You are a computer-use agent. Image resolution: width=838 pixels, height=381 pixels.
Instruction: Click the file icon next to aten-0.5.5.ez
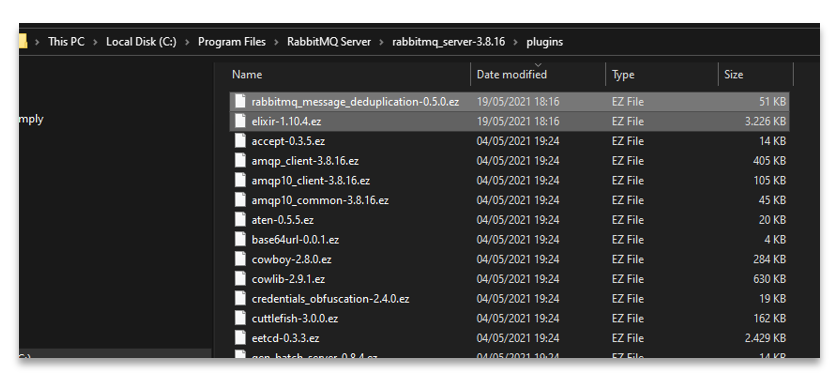pyautogui.click(x=241, y=220)
